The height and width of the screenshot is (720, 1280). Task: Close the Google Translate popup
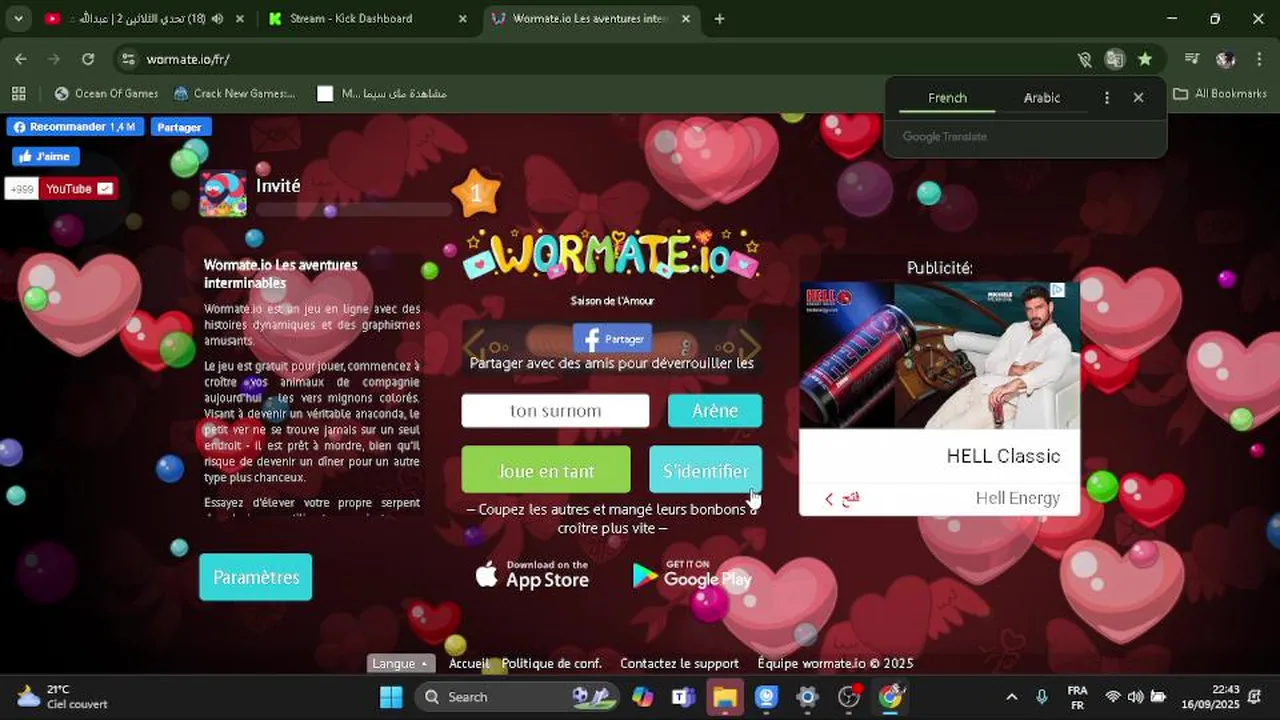[x=1138, y=97]
